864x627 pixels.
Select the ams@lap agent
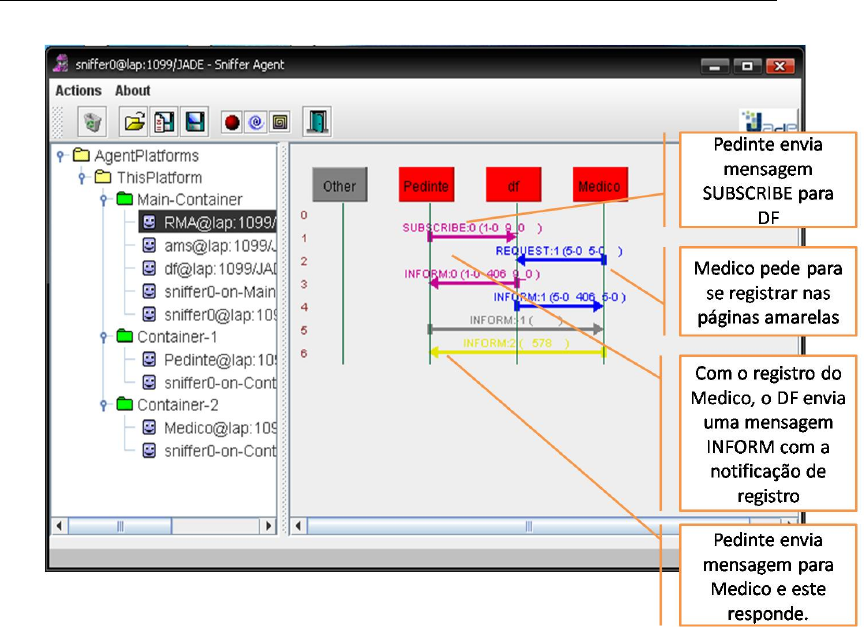[x=209, y=246]
